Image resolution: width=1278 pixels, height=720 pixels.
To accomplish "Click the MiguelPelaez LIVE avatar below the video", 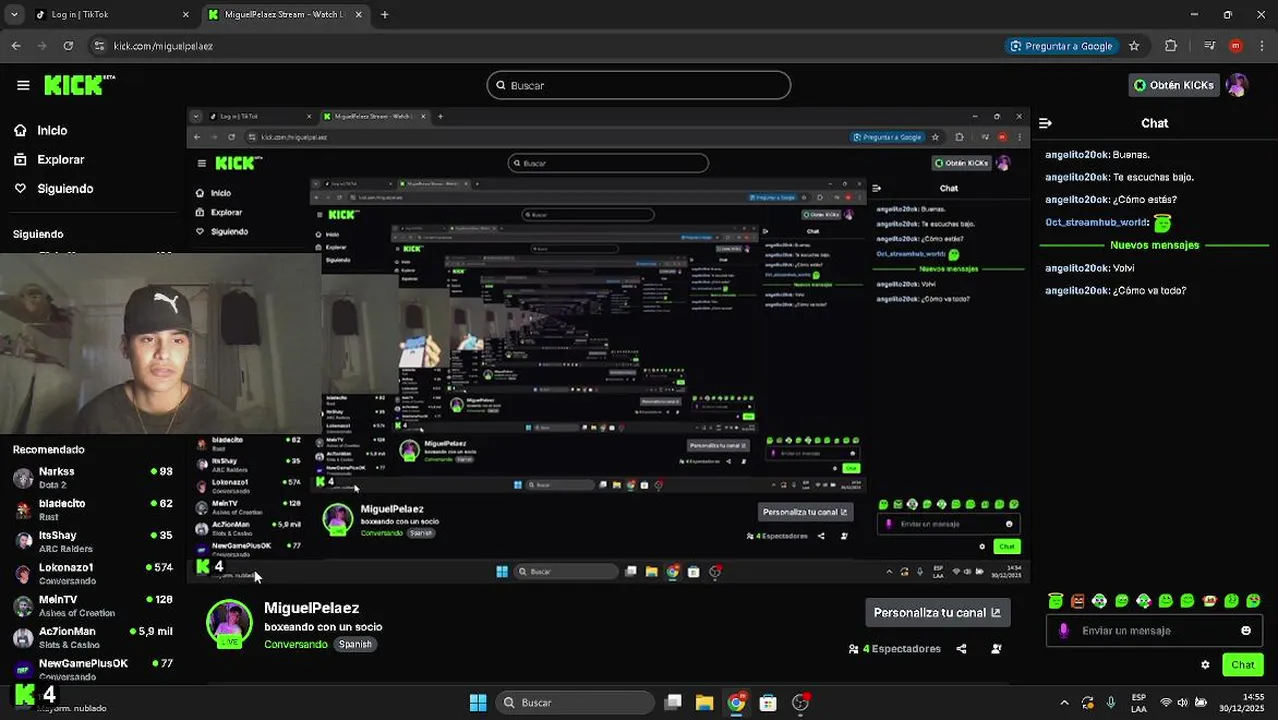I will point(229,624).
